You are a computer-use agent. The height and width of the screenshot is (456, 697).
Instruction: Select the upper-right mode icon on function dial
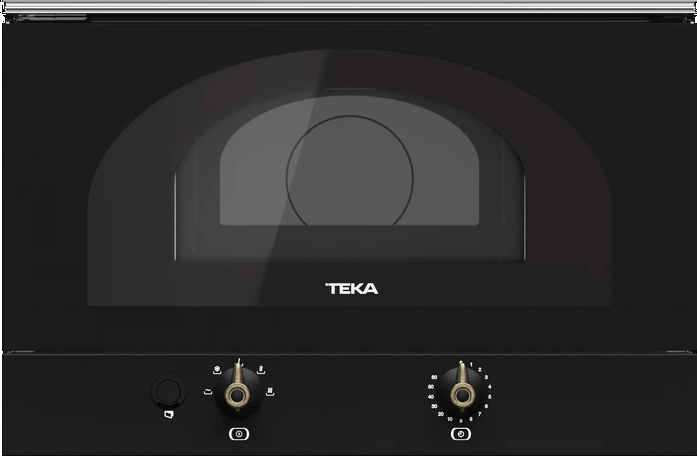coord(261,370)
